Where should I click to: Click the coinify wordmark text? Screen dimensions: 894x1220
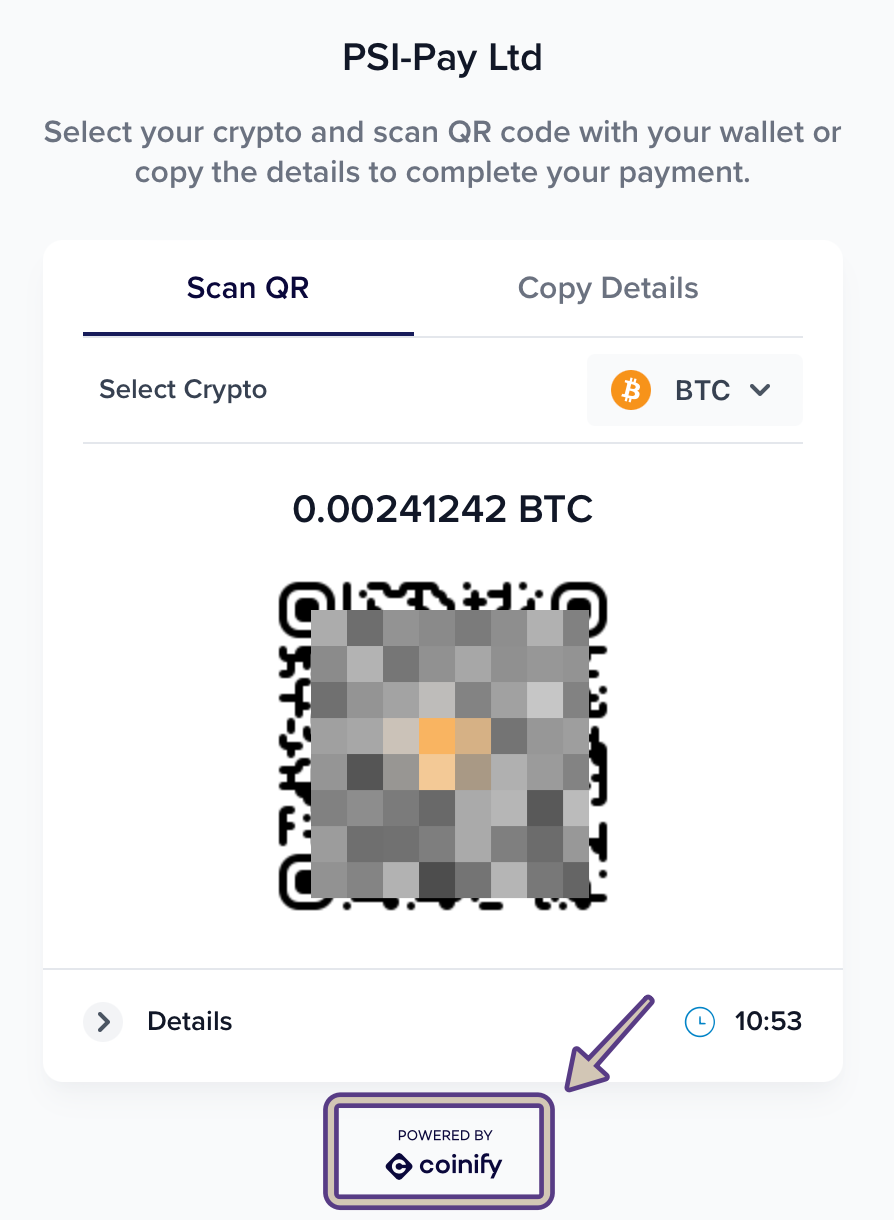click(461, 1166)
